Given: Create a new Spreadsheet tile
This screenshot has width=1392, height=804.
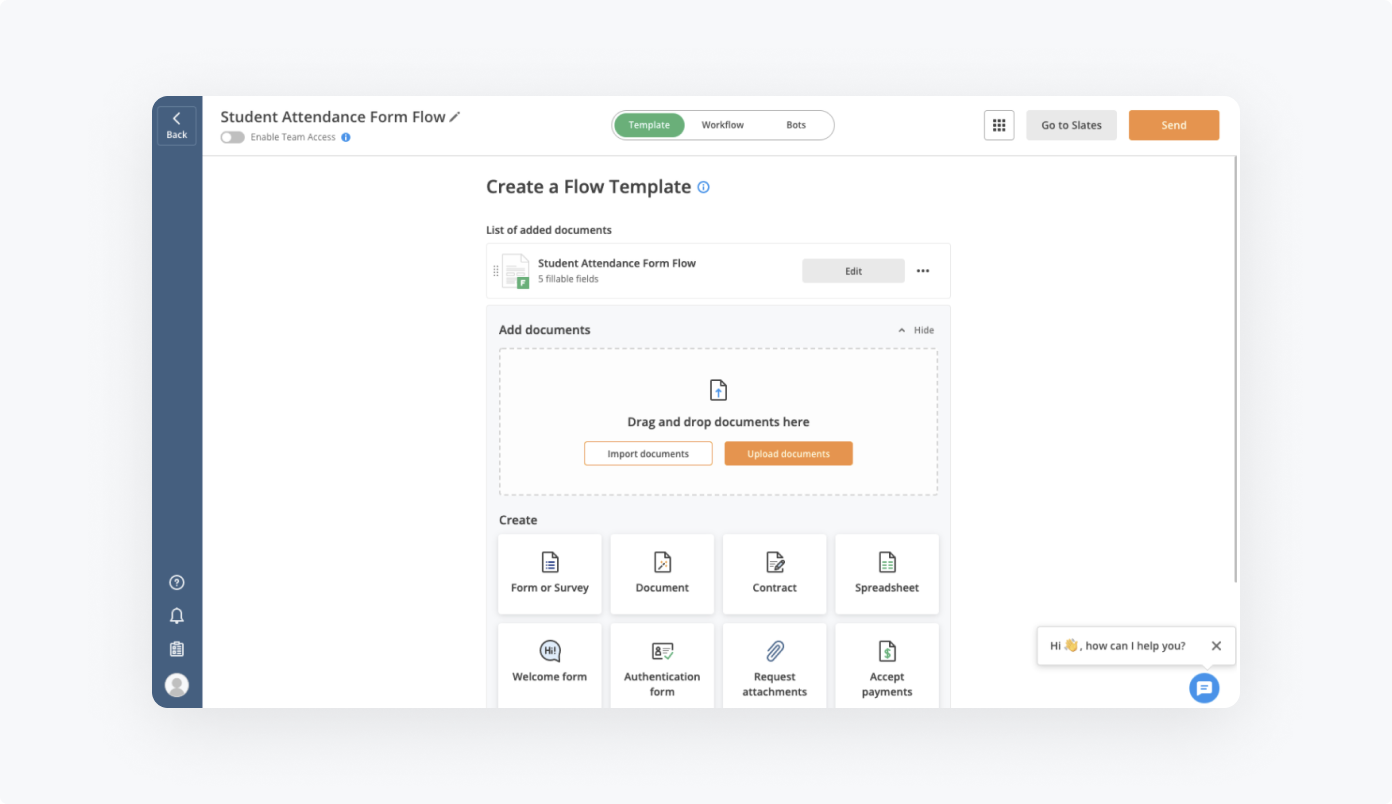Looking at the screenshot, I should point(886,574).
